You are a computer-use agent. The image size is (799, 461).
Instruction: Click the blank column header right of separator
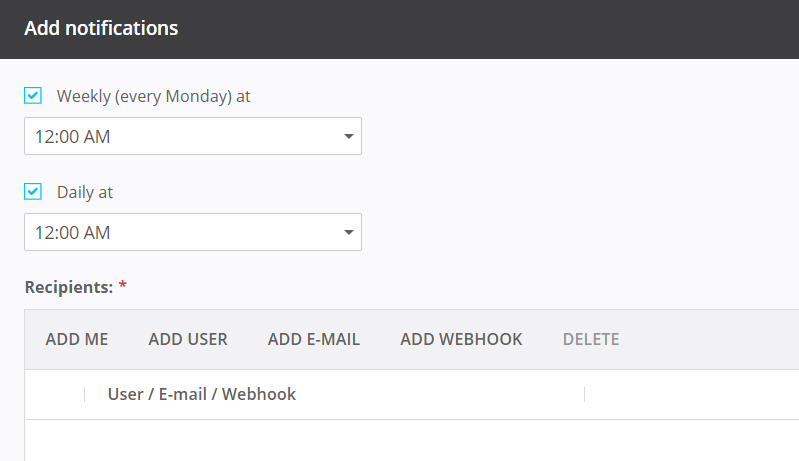pyautogui.click(x=690, y=395)
